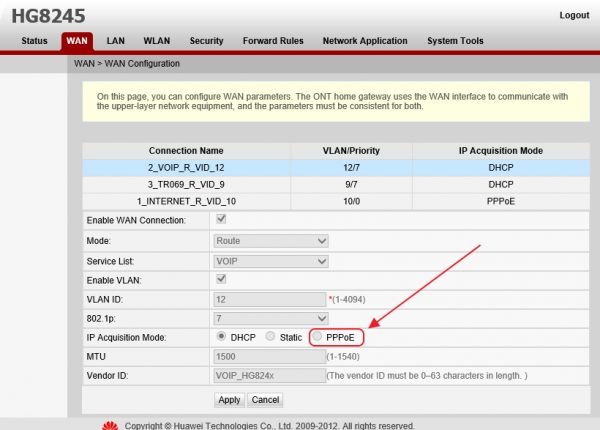
Task: Select the PPPoE radio button
Action: 317,336
